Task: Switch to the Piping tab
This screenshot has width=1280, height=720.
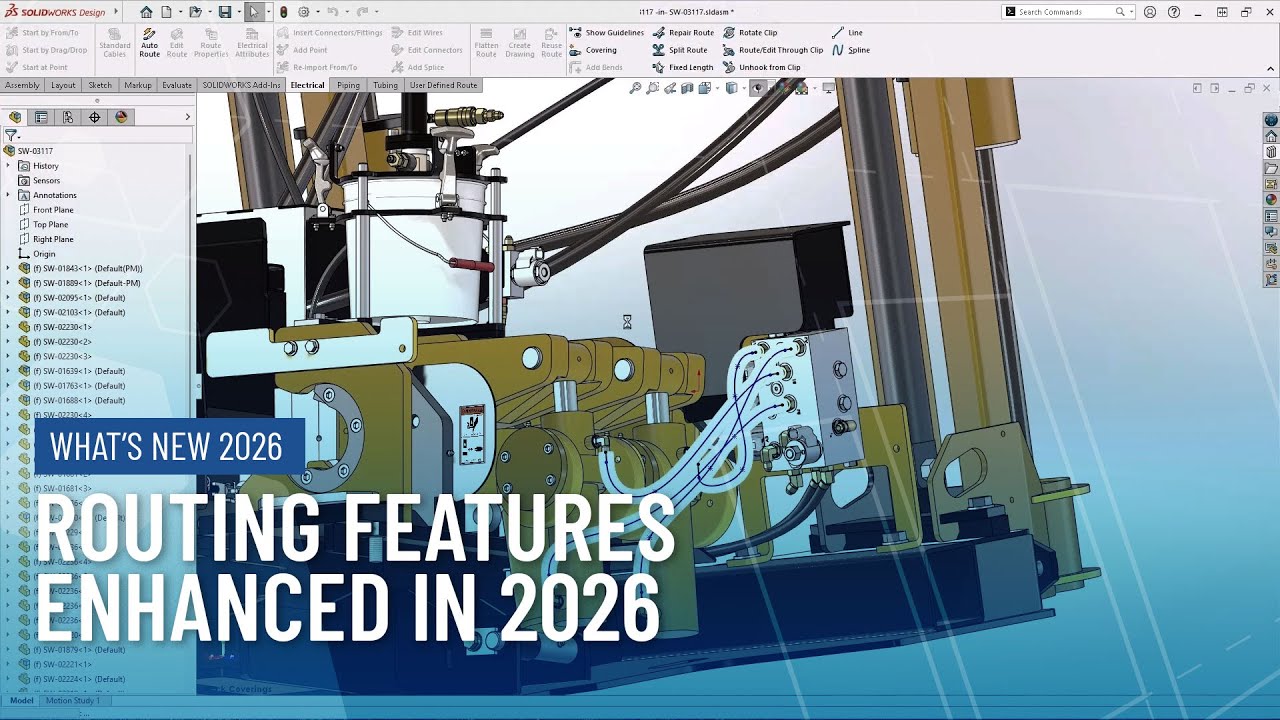Action: tap(348, 85)
